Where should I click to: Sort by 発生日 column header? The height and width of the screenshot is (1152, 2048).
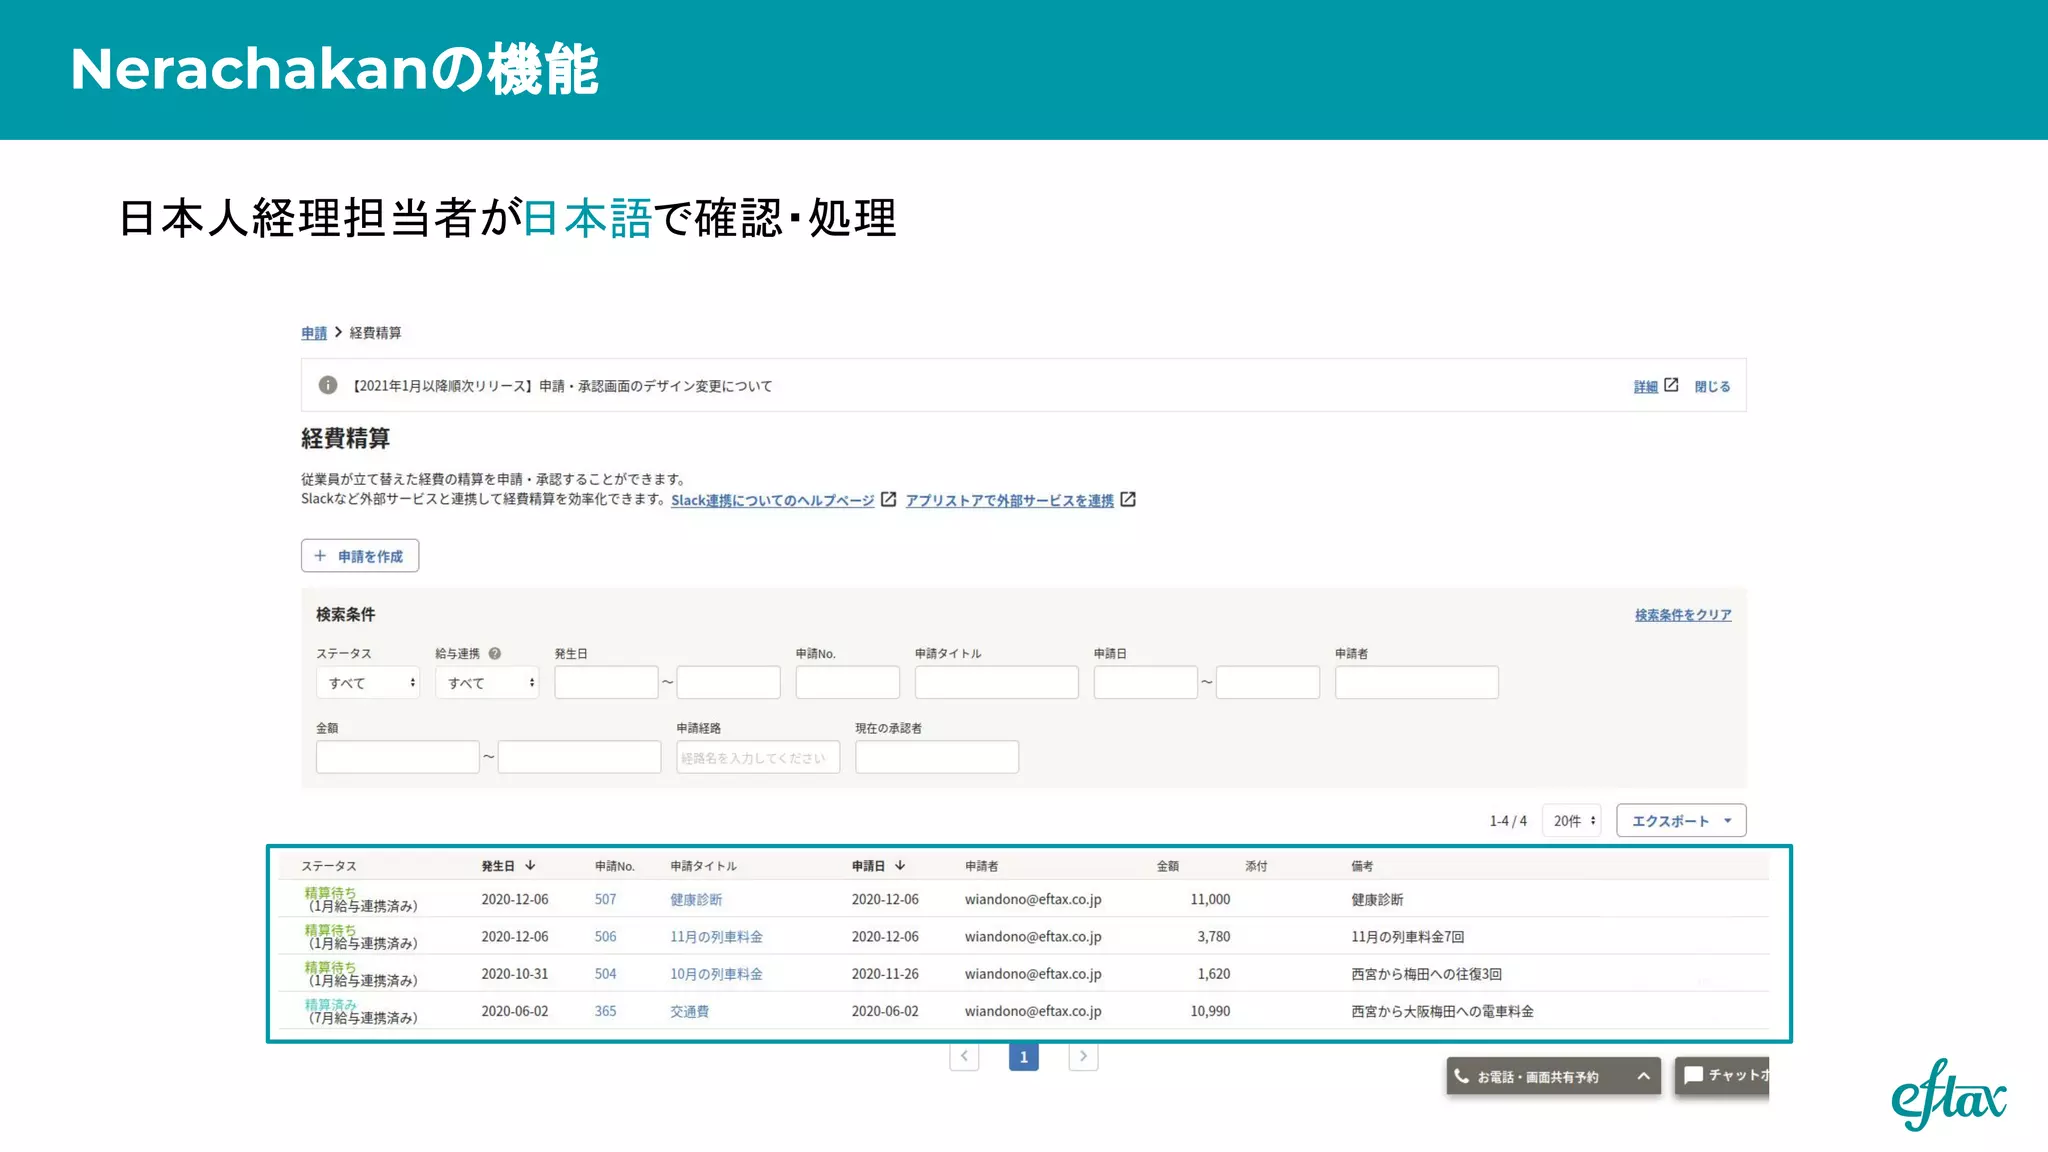click(x=508, y=866)
